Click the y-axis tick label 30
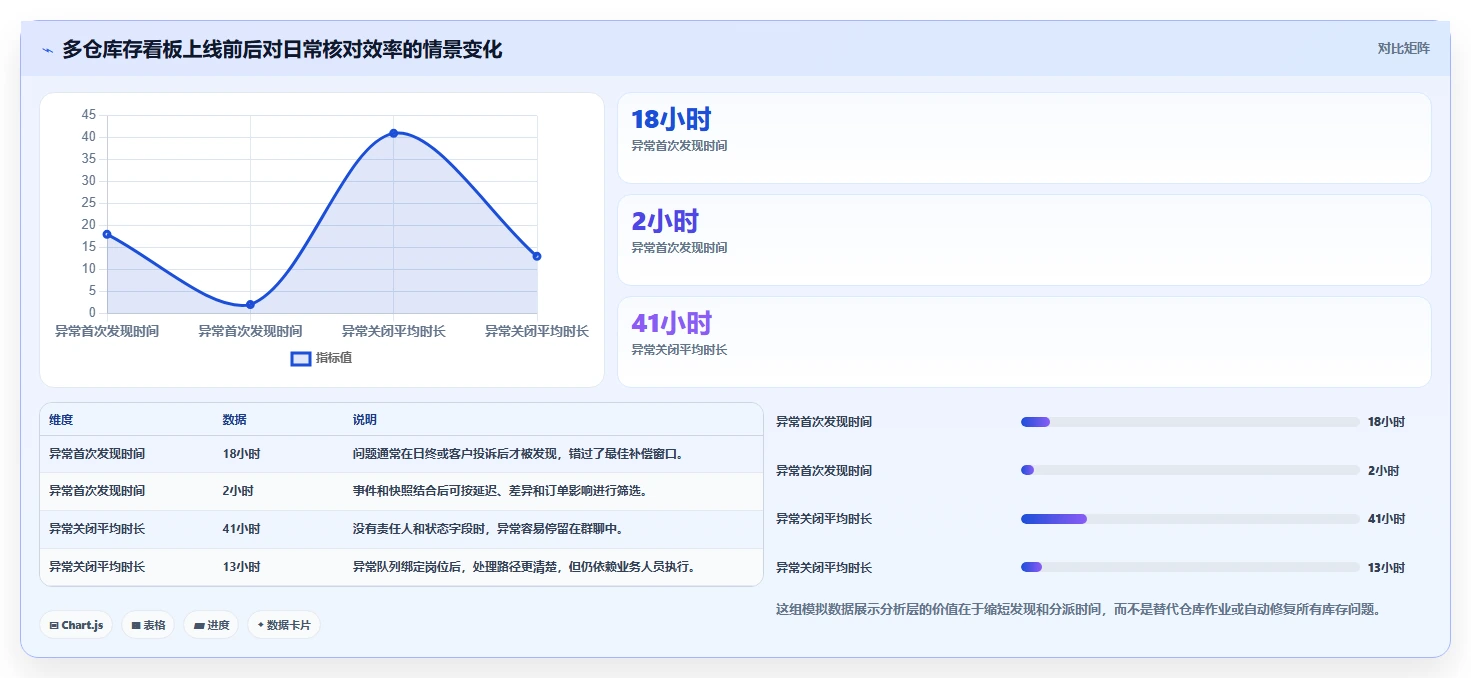 click(89, 181)
